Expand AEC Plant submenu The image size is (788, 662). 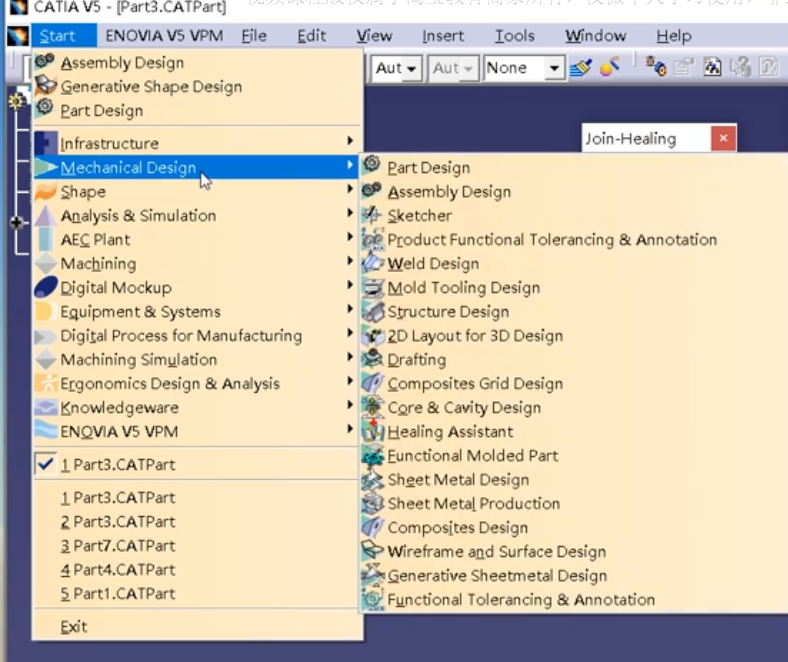pos(198,240)
